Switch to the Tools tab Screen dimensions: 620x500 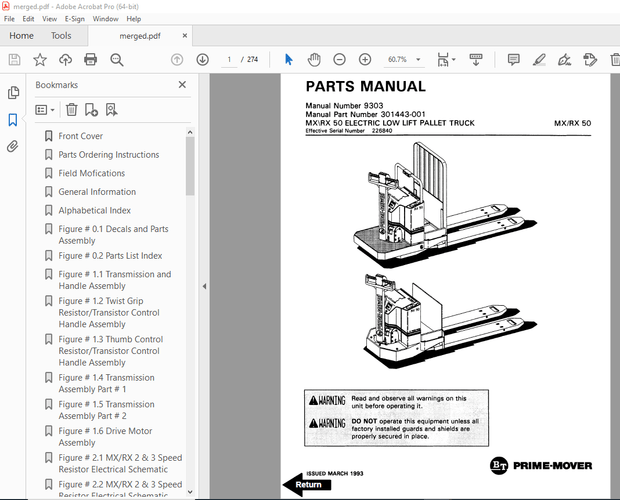coord(61,36)
